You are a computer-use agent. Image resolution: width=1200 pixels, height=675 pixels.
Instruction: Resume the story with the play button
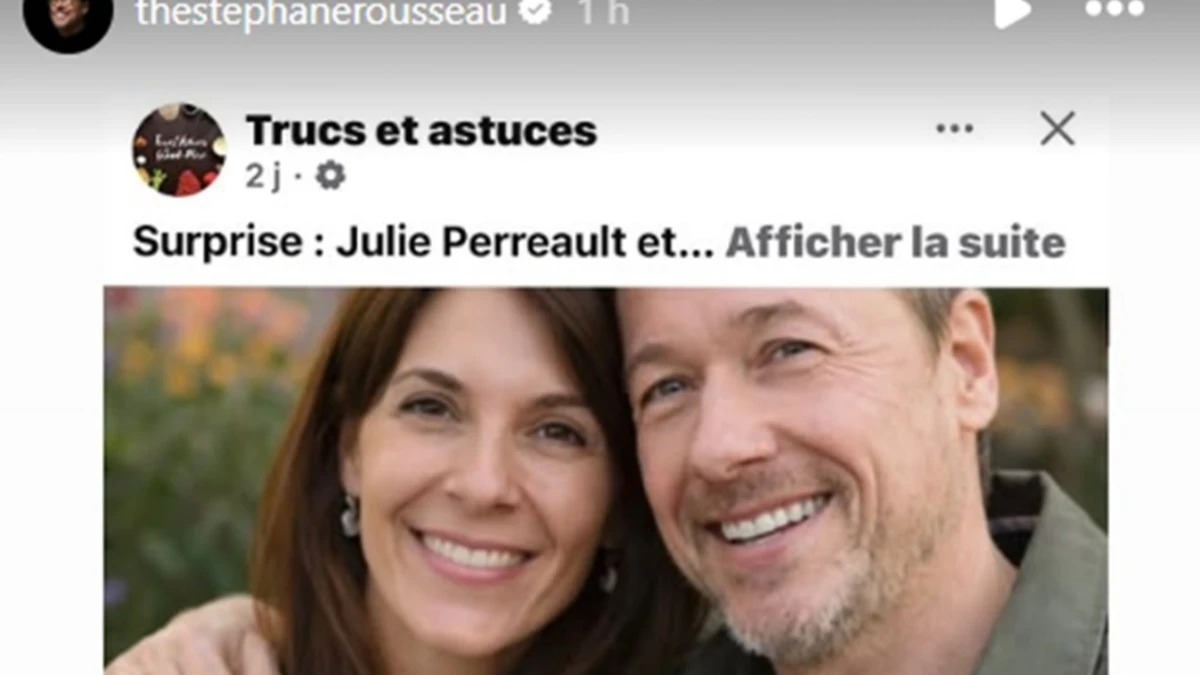click(x=1011, y=11)
